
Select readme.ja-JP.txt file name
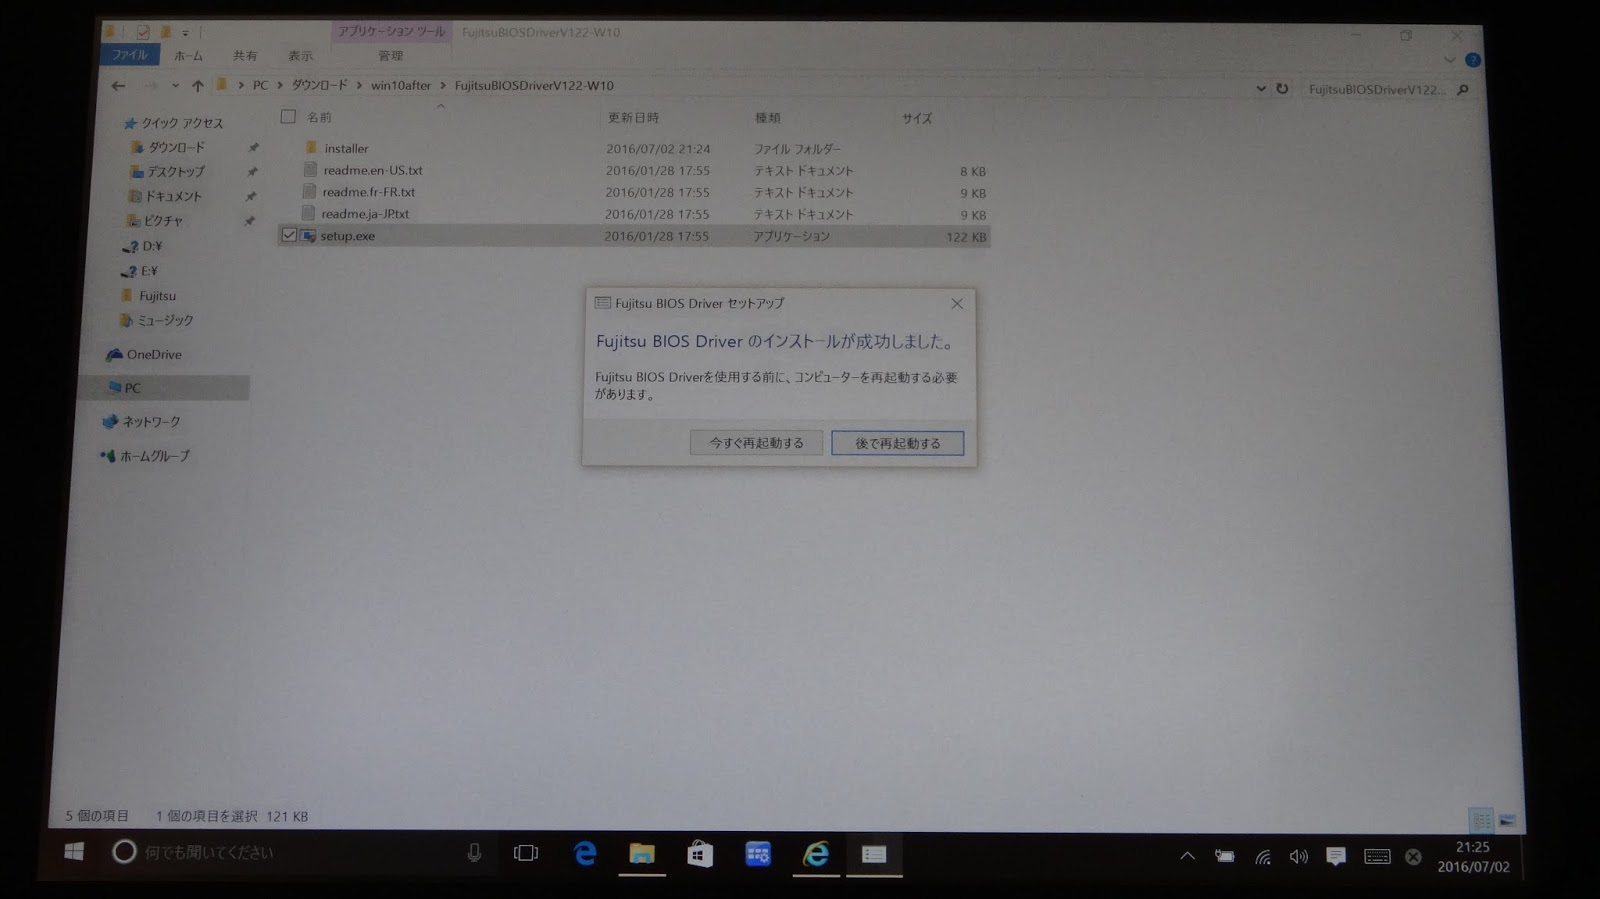pos(365,214)
